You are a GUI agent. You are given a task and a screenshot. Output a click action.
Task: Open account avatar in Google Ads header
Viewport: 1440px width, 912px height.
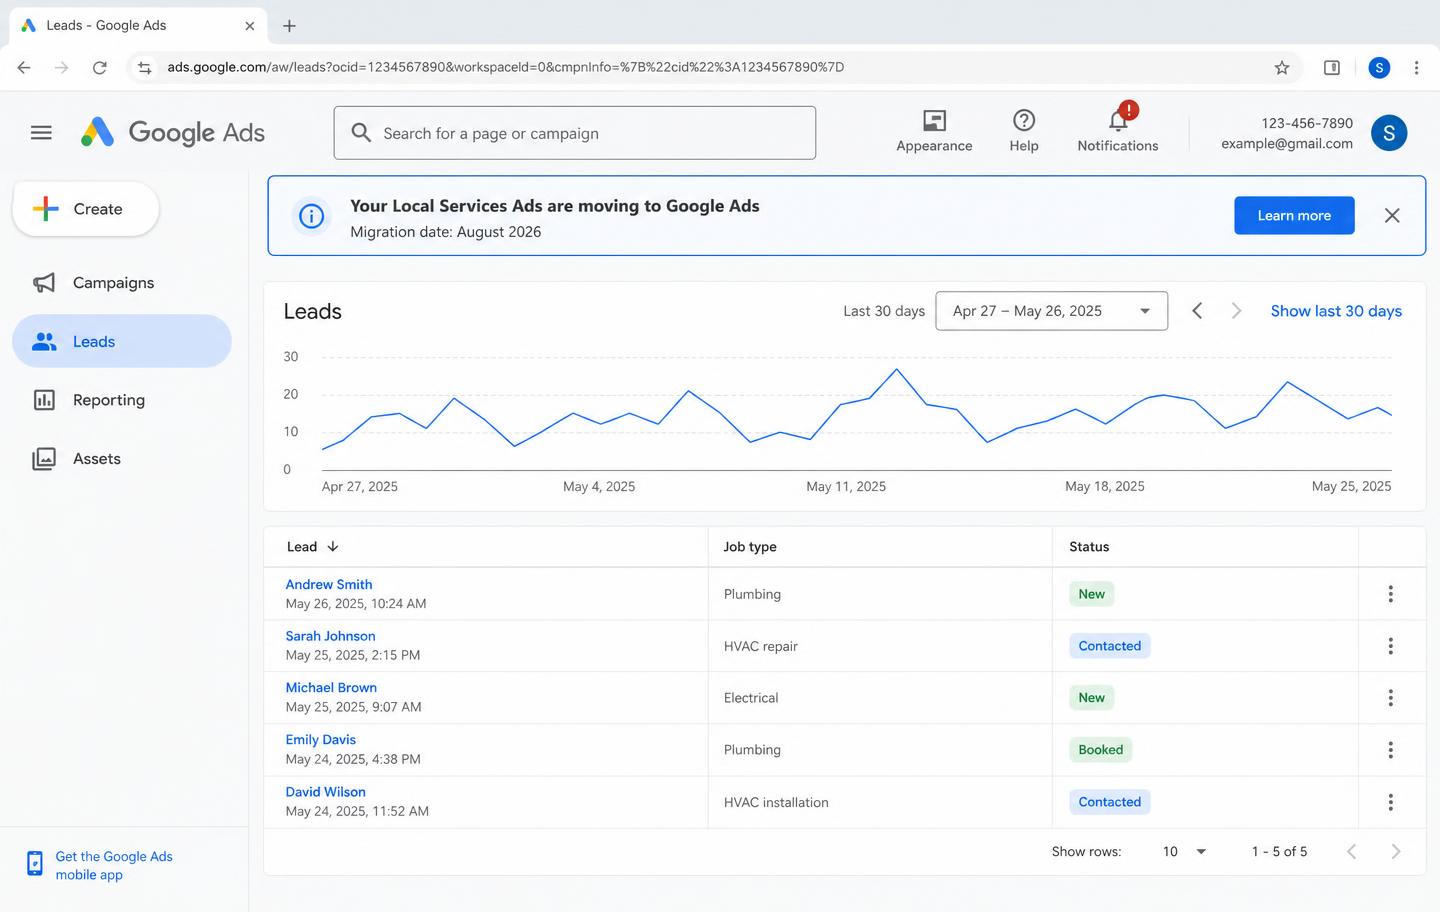(1389, 132)
